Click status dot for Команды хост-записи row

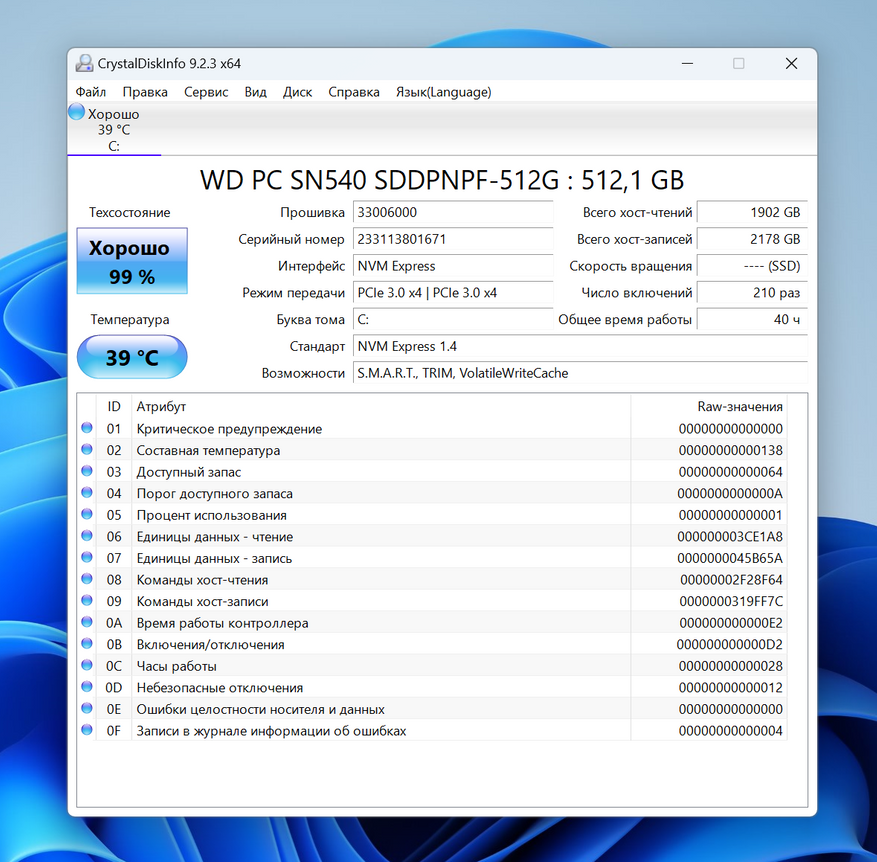[87, 600]
